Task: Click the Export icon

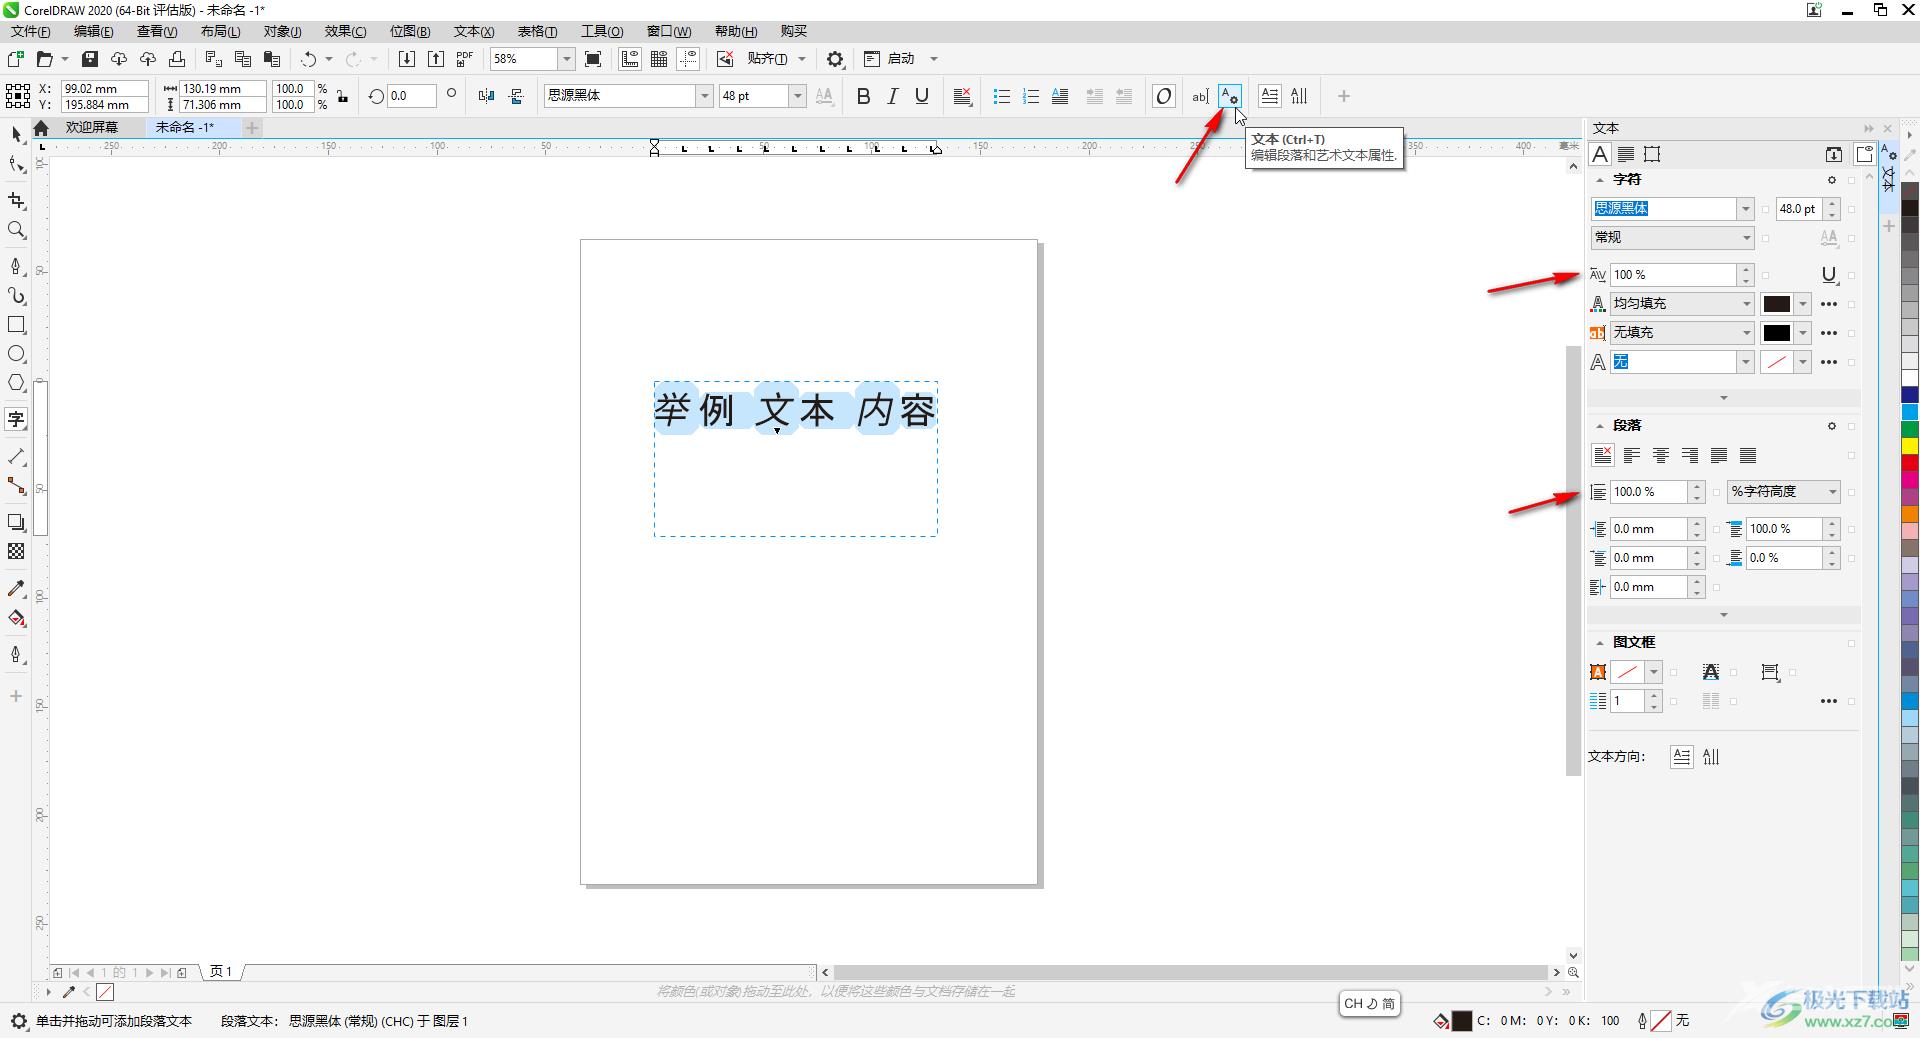Action: coord(436,59)
